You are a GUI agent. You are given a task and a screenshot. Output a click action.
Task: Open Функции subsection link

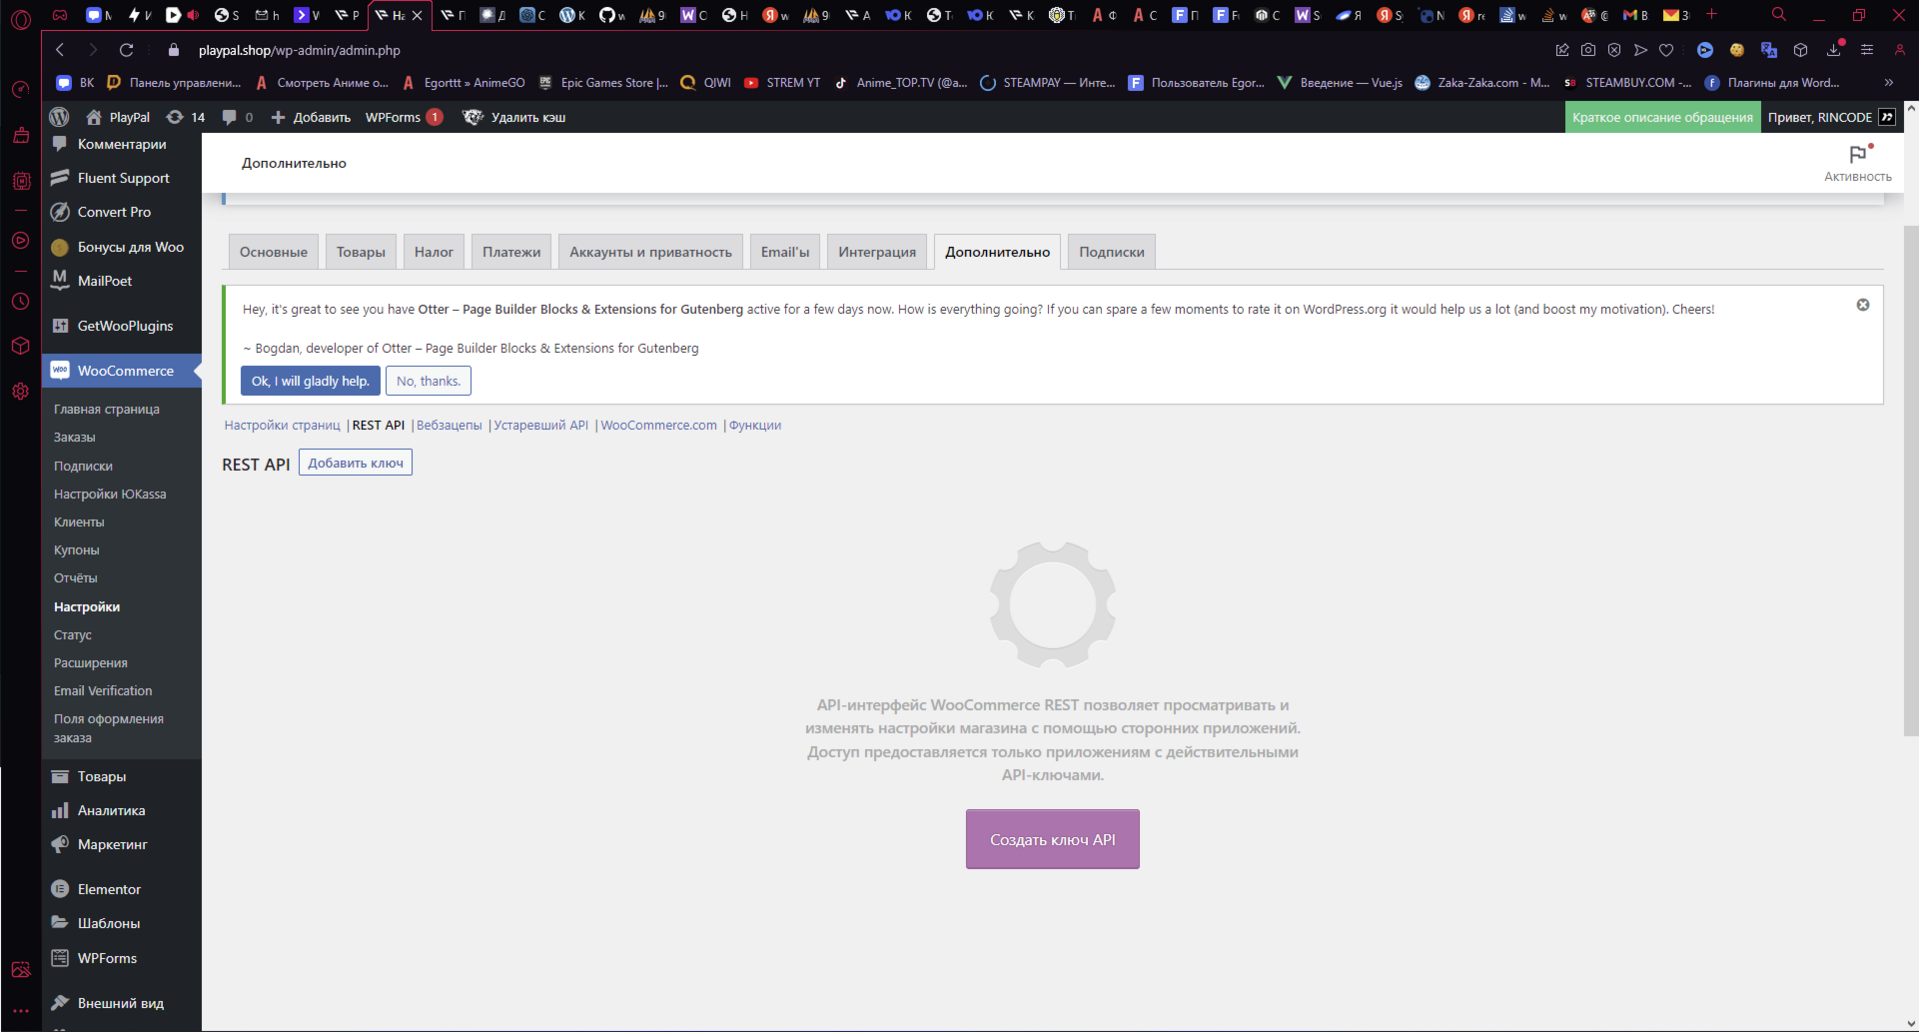click(x=755, y=425)
